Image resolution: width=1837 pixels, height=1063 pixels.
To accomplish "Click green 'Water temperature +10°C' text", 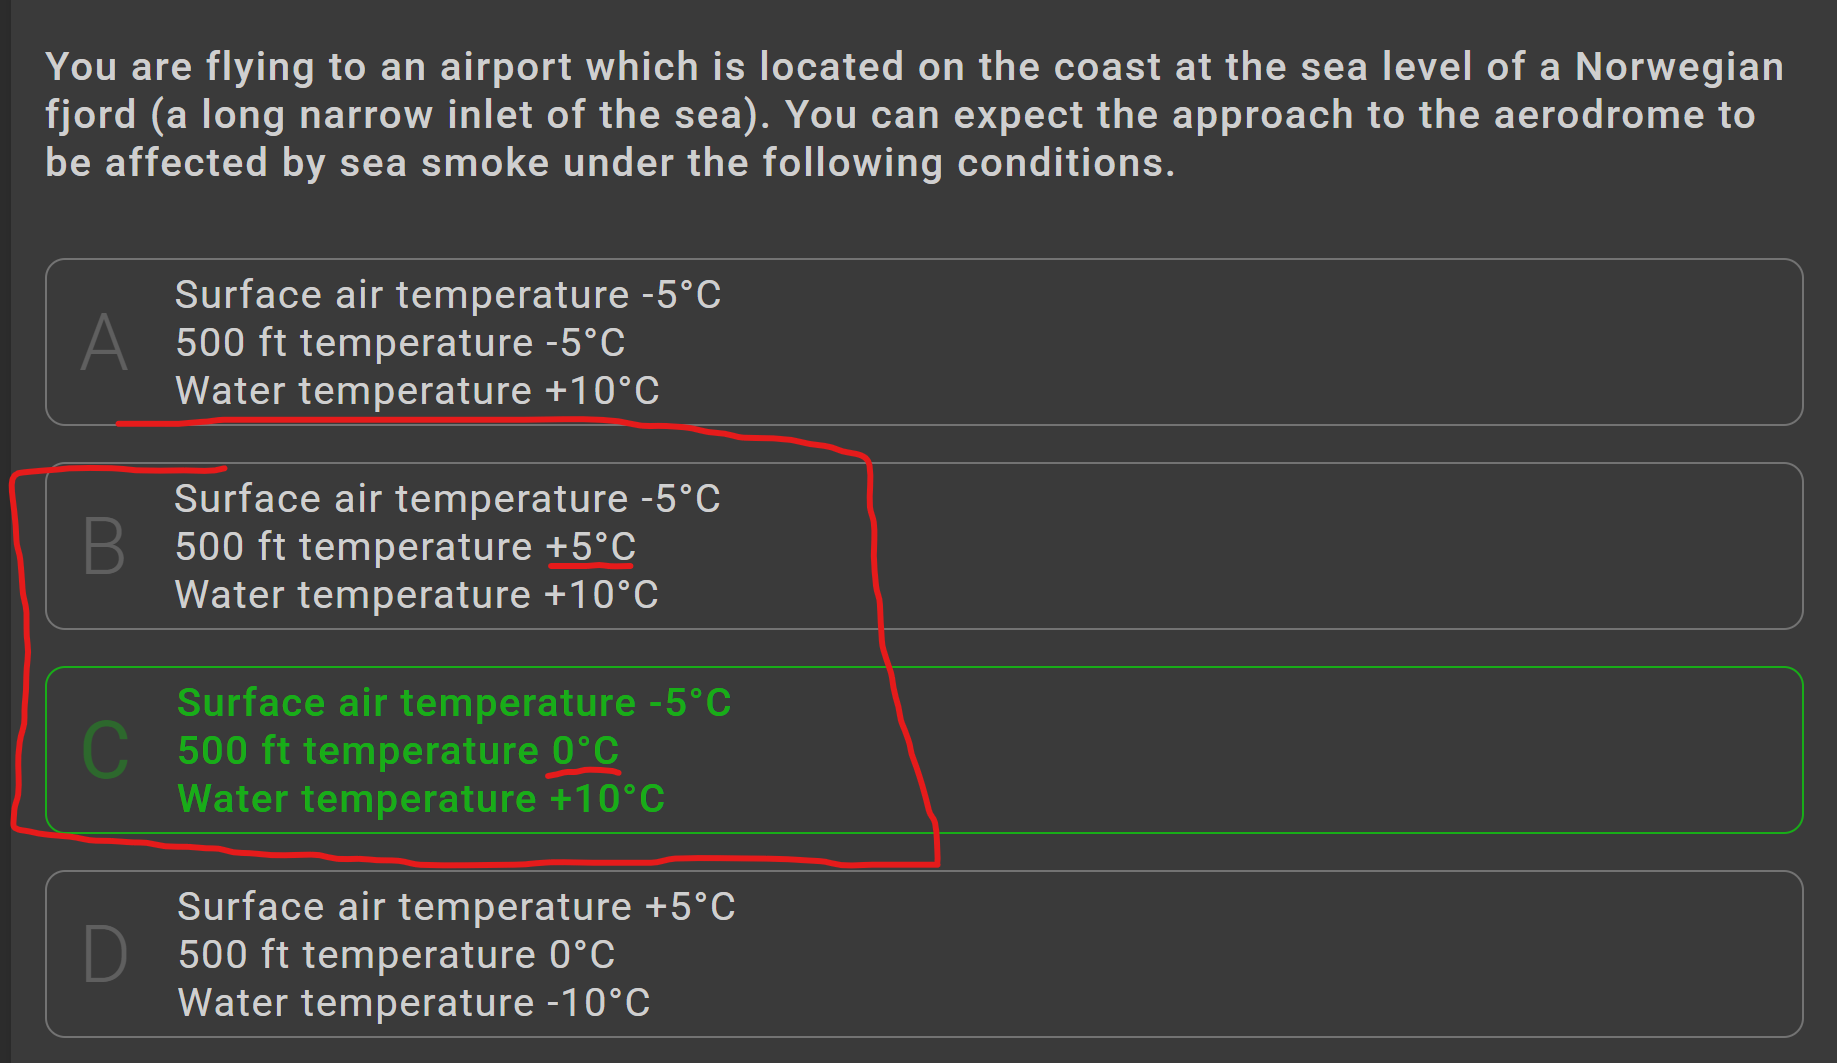I will 421,799.
